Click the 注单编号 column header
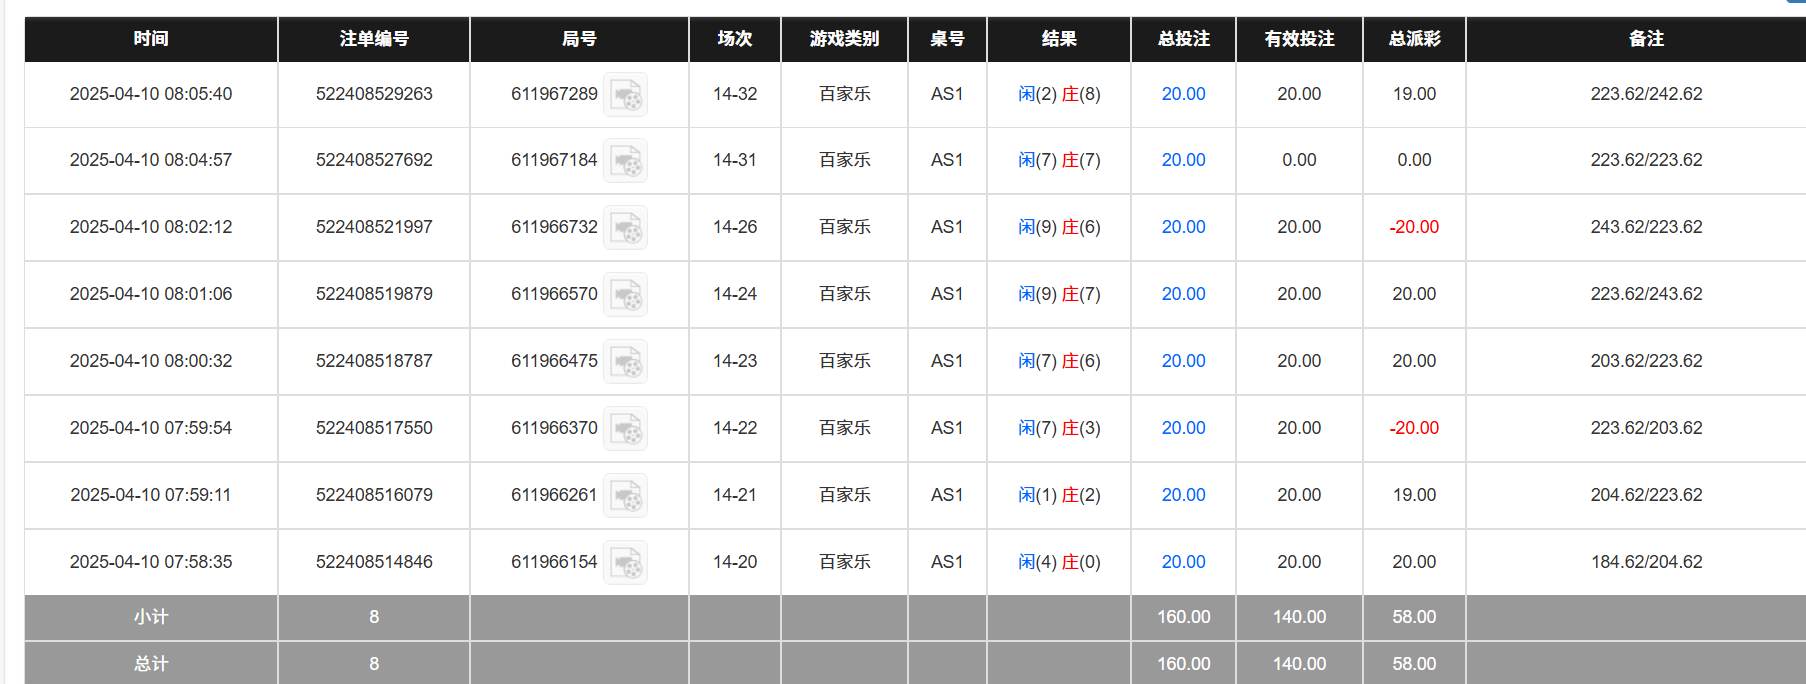Screen dimensions: 1806x684 point(374,39)
